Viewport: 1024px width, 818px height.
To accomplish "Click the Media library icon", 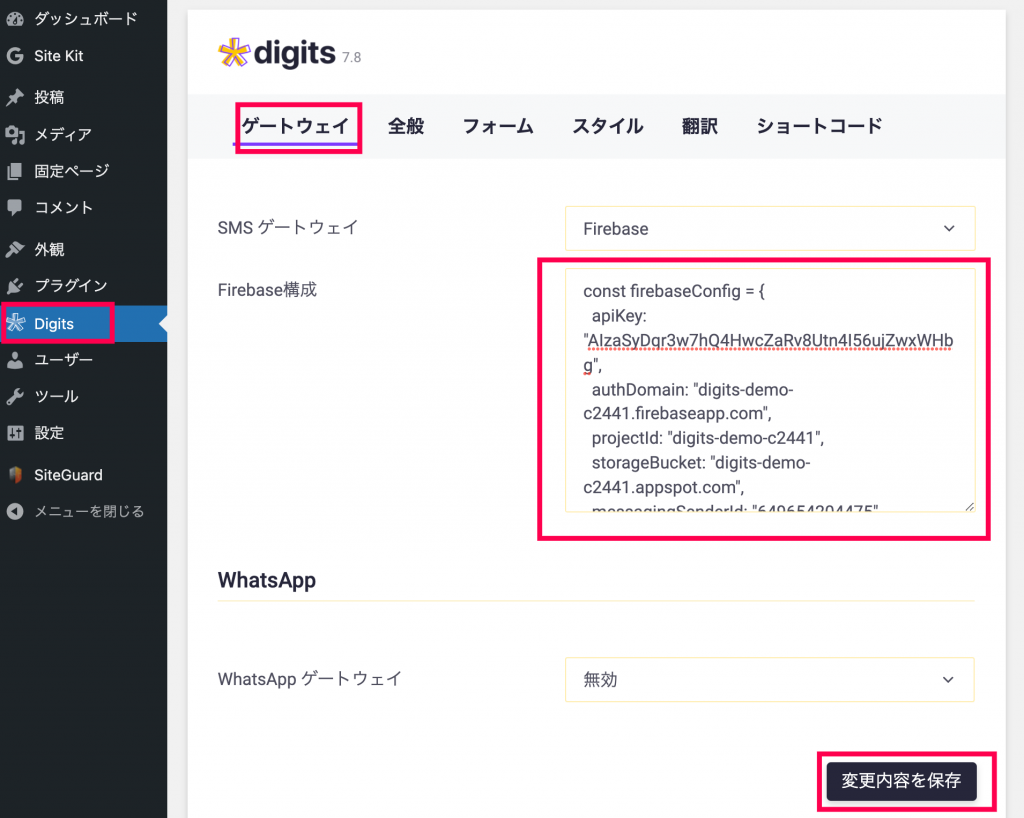I will [x=15, y=134].
